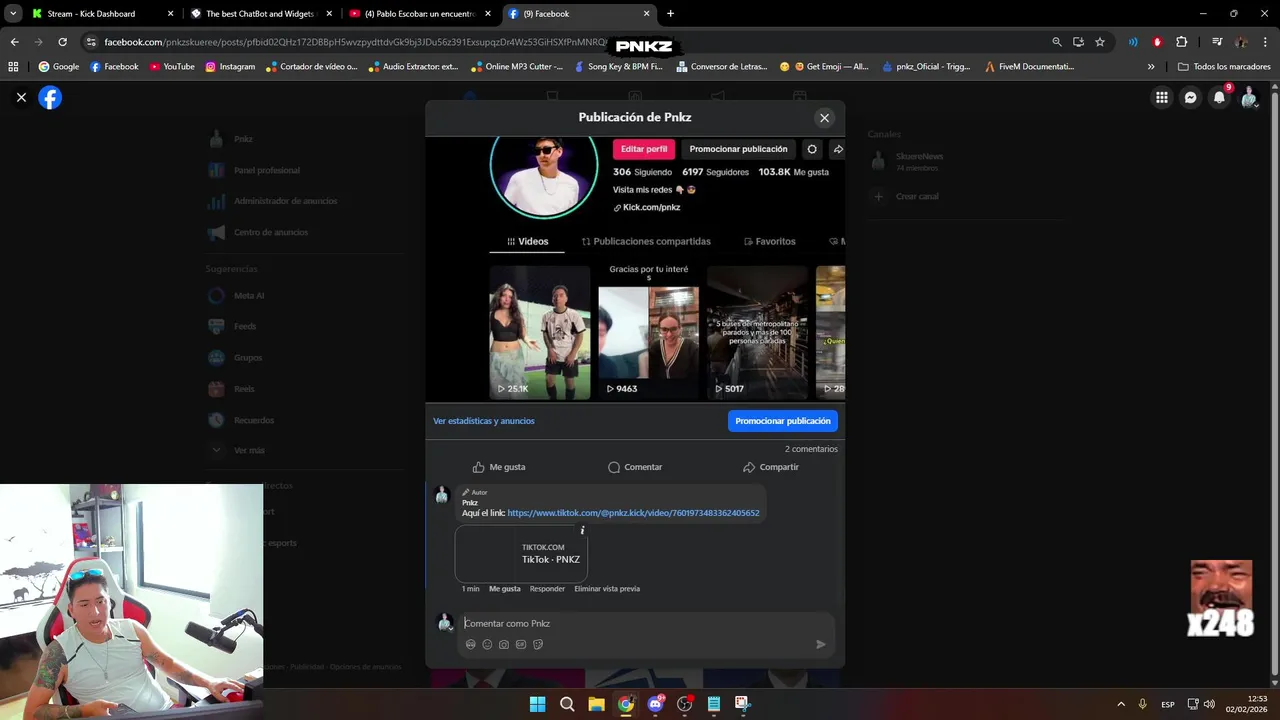Viewport: 1280px width, 720px height.
Task: Open the Google bookmark
Action: click(58, 67)
